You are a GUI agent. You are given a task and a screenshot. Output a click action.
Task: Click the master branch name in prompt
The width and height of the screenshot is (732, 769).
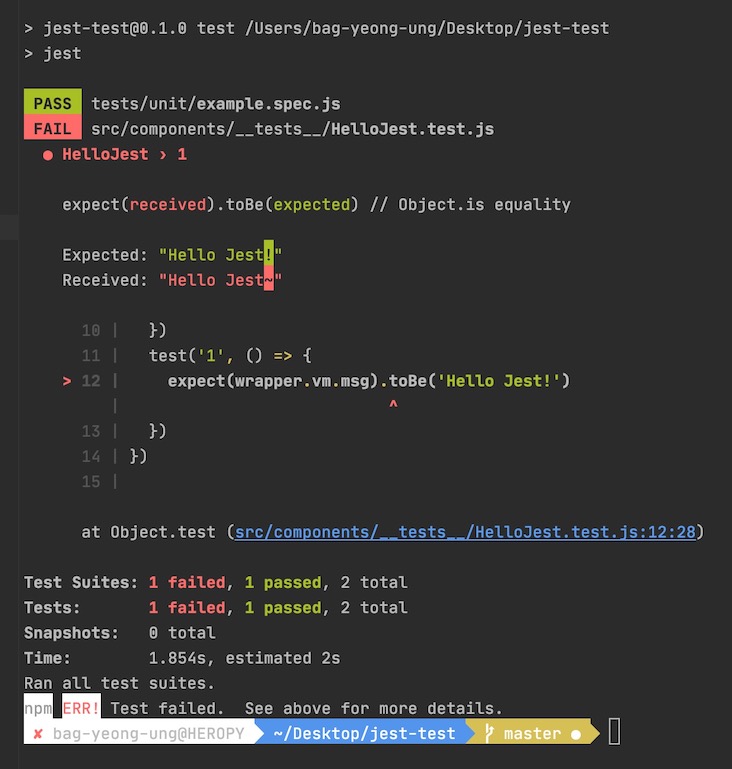[532, 734]
